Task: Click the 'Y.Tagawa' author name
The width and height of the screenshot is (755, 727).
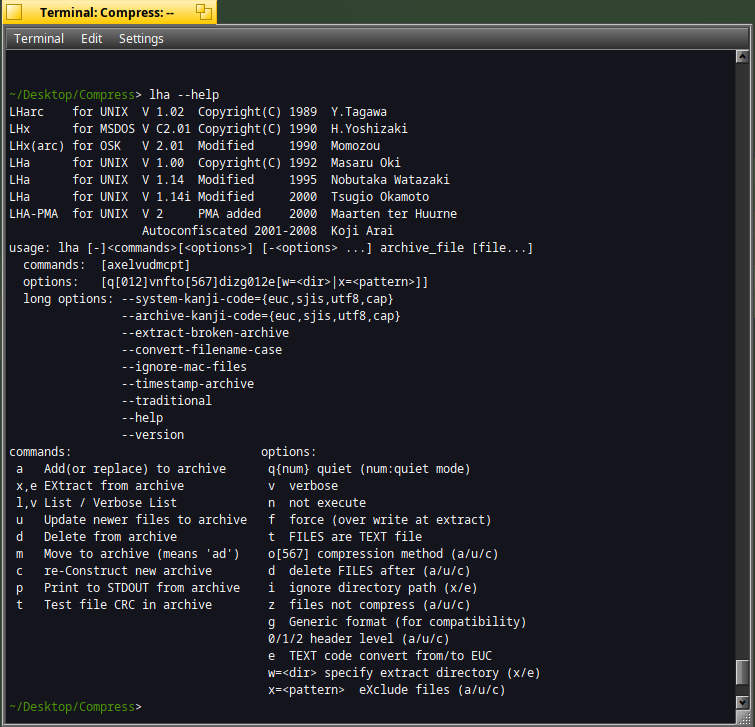Action: [359, 112]
